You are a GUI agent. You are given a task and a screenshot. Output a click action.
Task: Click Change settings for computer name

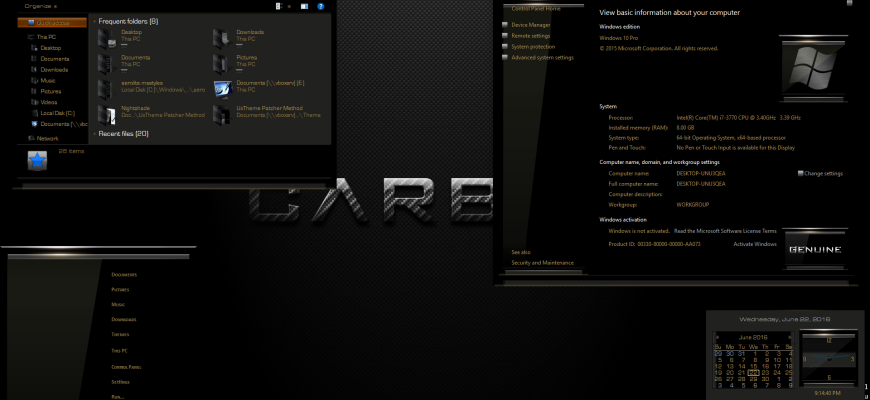pos(820,174)
